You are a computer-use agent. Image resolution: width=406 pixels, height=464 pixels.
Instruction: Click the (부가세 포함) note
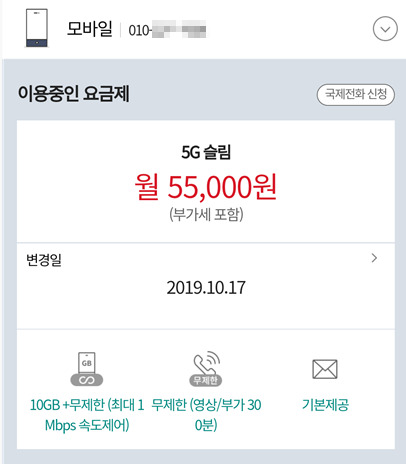click(206, 215)
